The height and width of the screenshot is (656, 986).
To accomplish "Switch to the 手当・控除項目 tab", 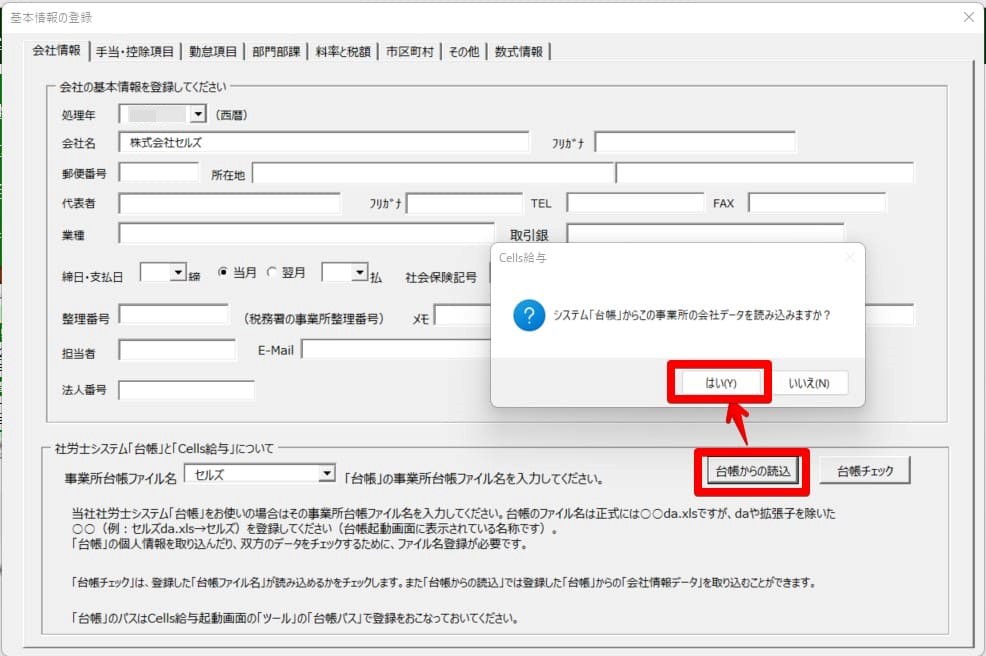I will 135,52.
